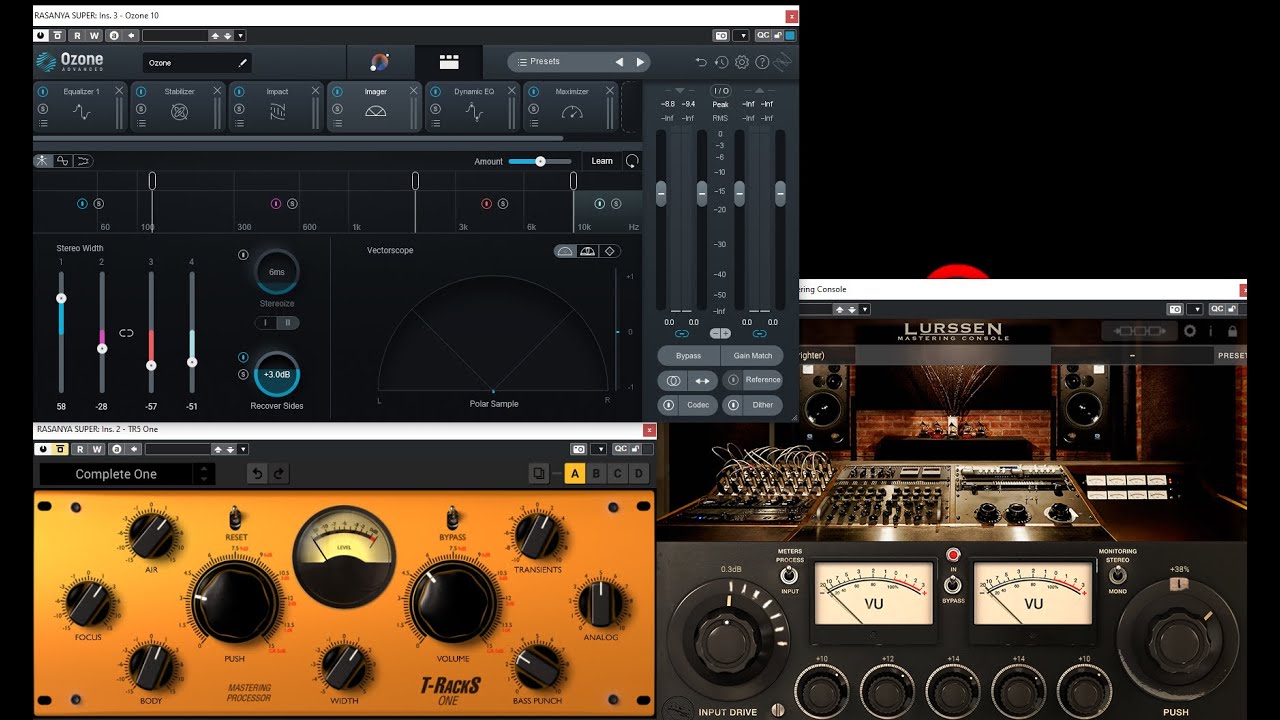The width and height of the screenshot is (1280, 720).
Task: Toggle Equalizer 1 module power
Action: tap(43, 92)
